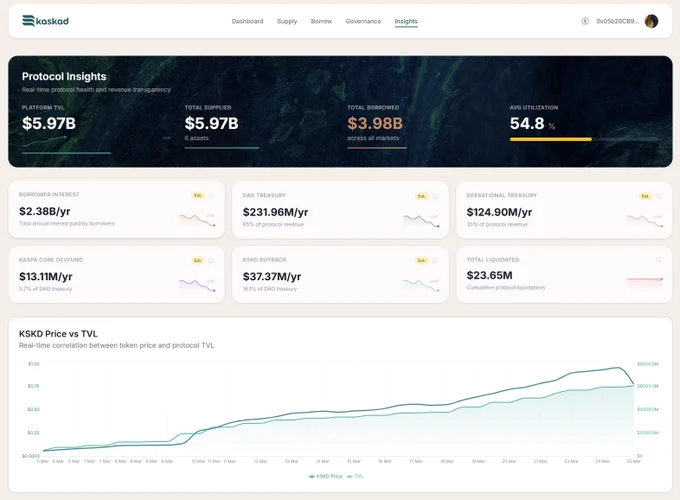Click the $5.97B Total Supplied value
Screen dimensions: 680x500
pos(212,123)
